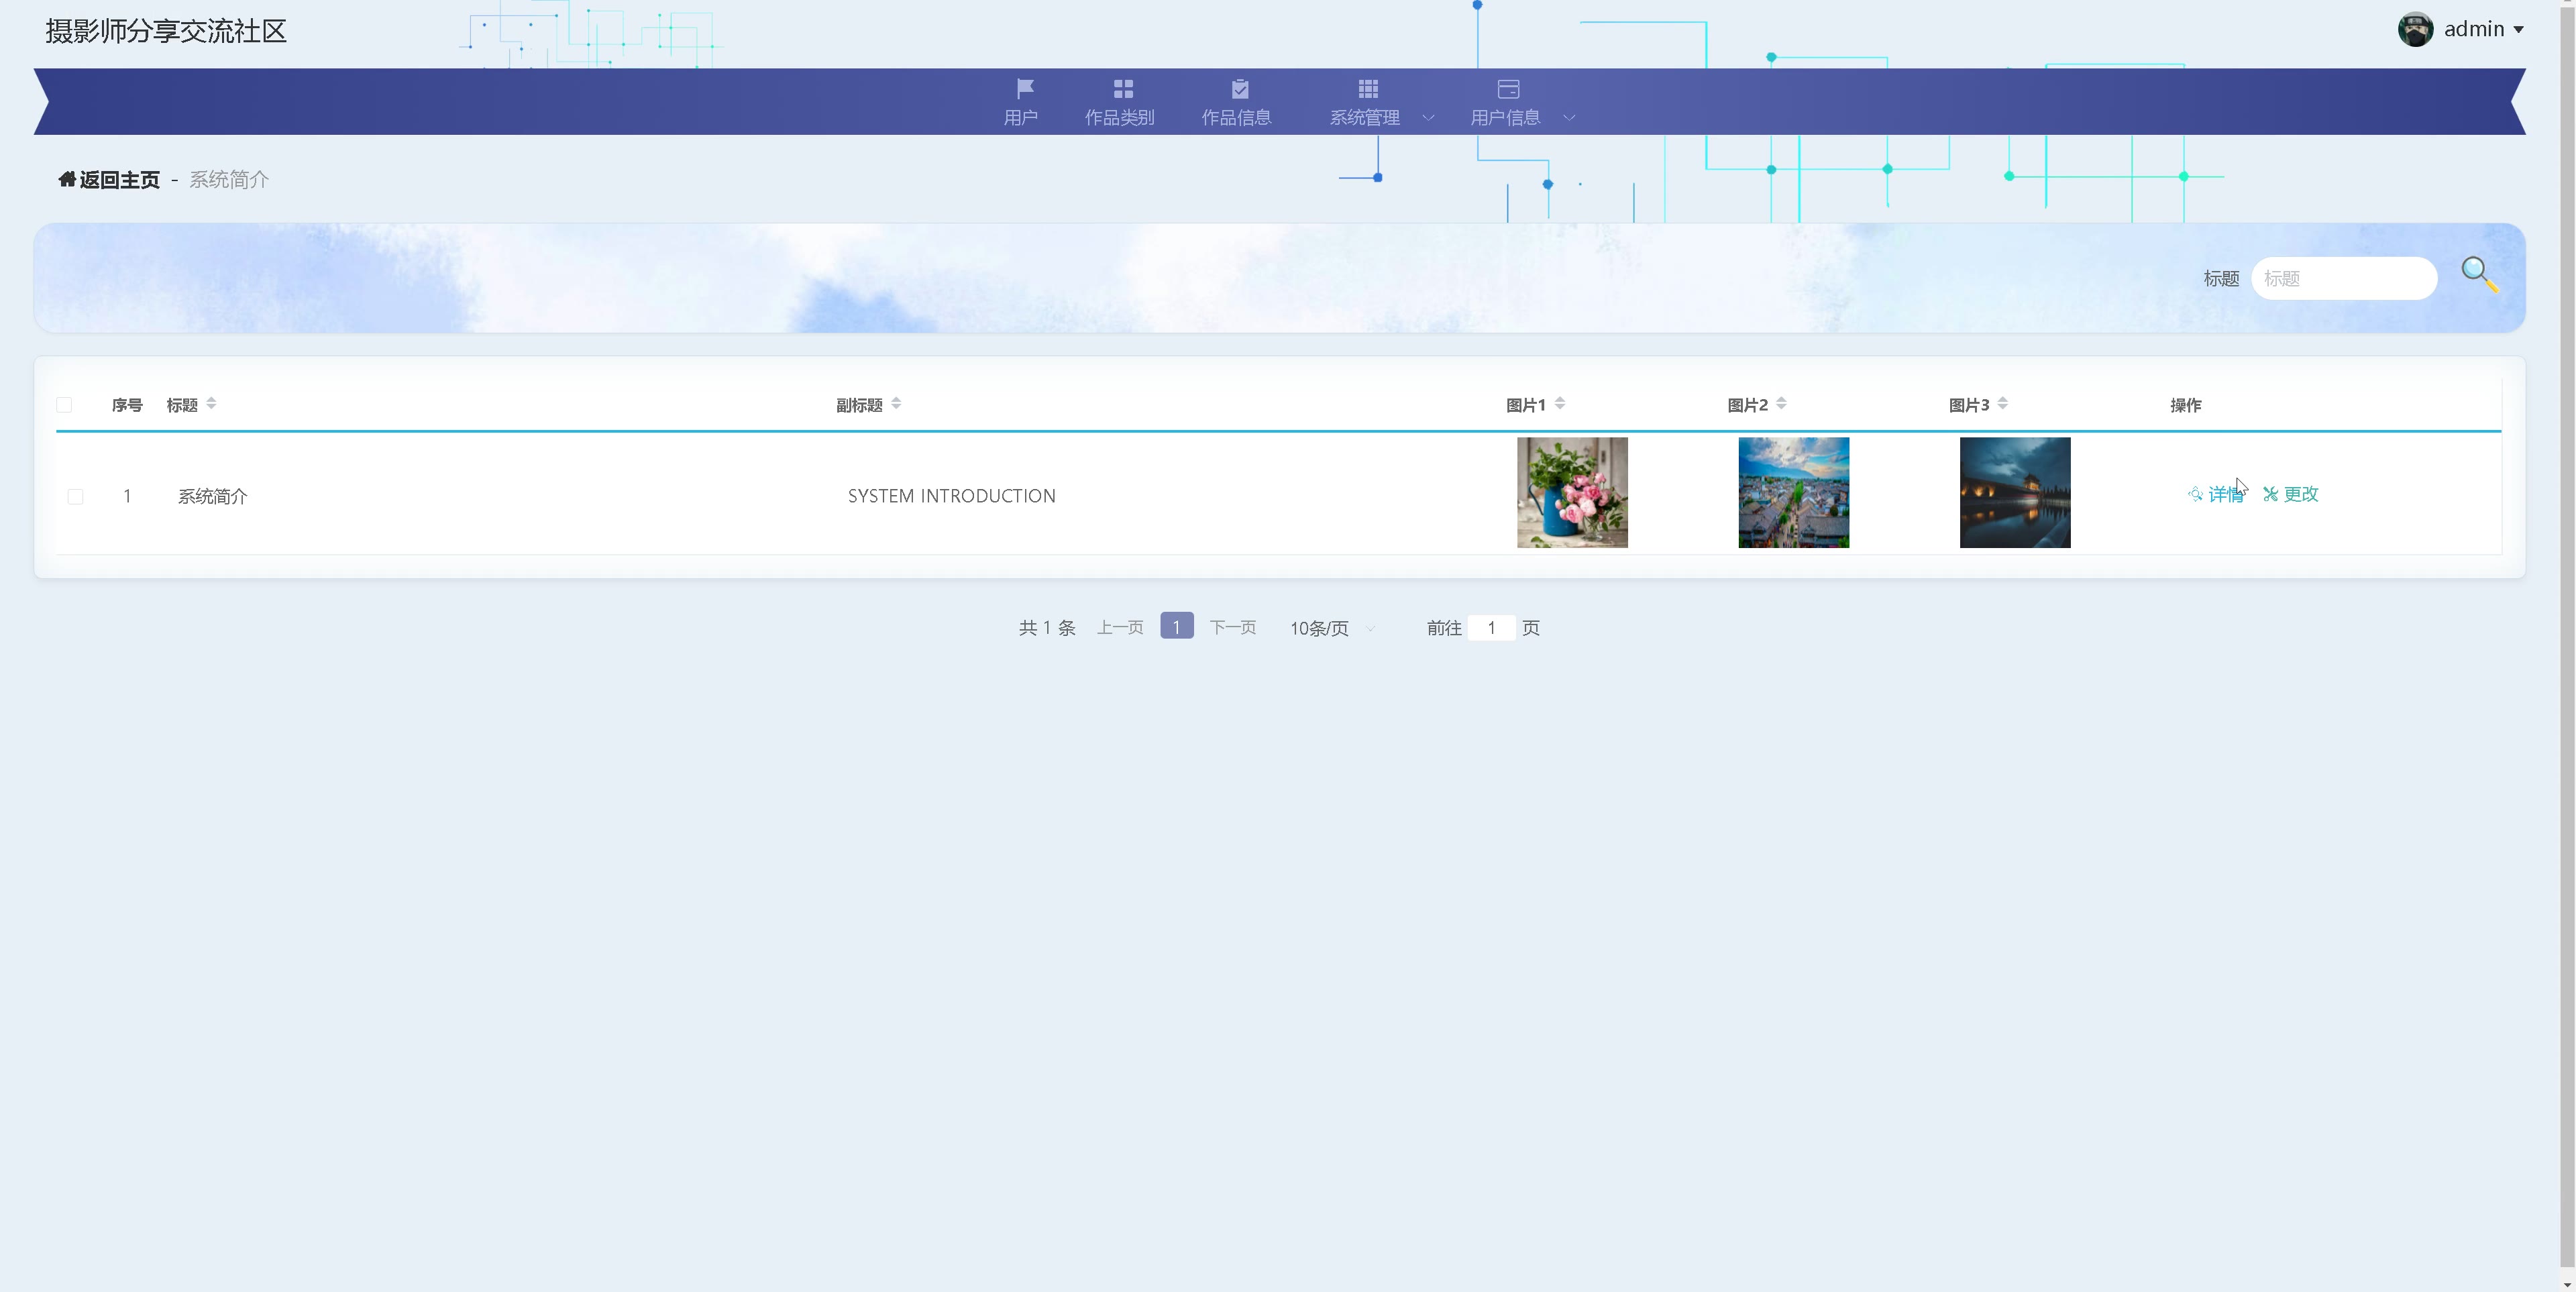Click the 系统管理 grid icon
Image resolution: width=2576 pixels, height=1292 pixels.
1367,88
